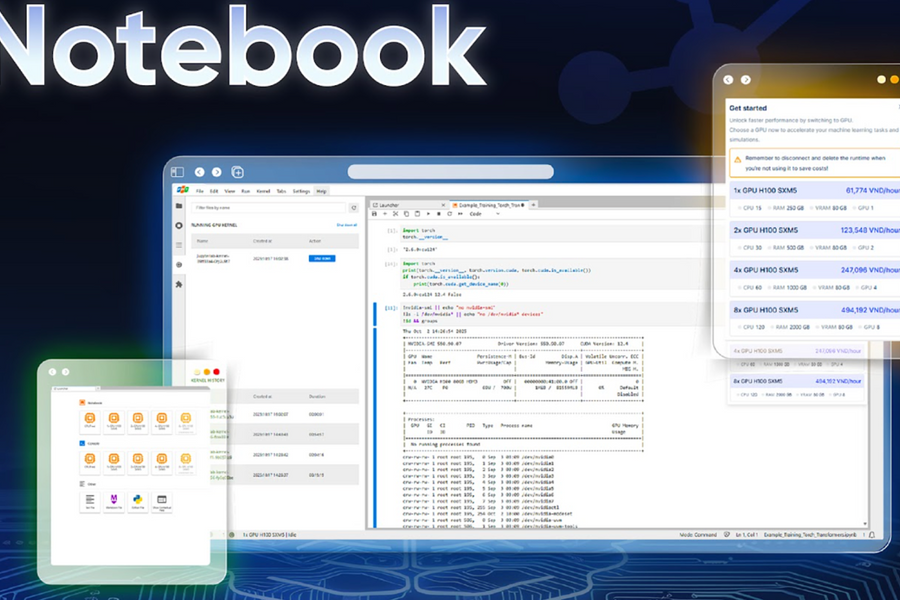
Task: Open the extension manager puzzle icon
Action: (179, 284)
